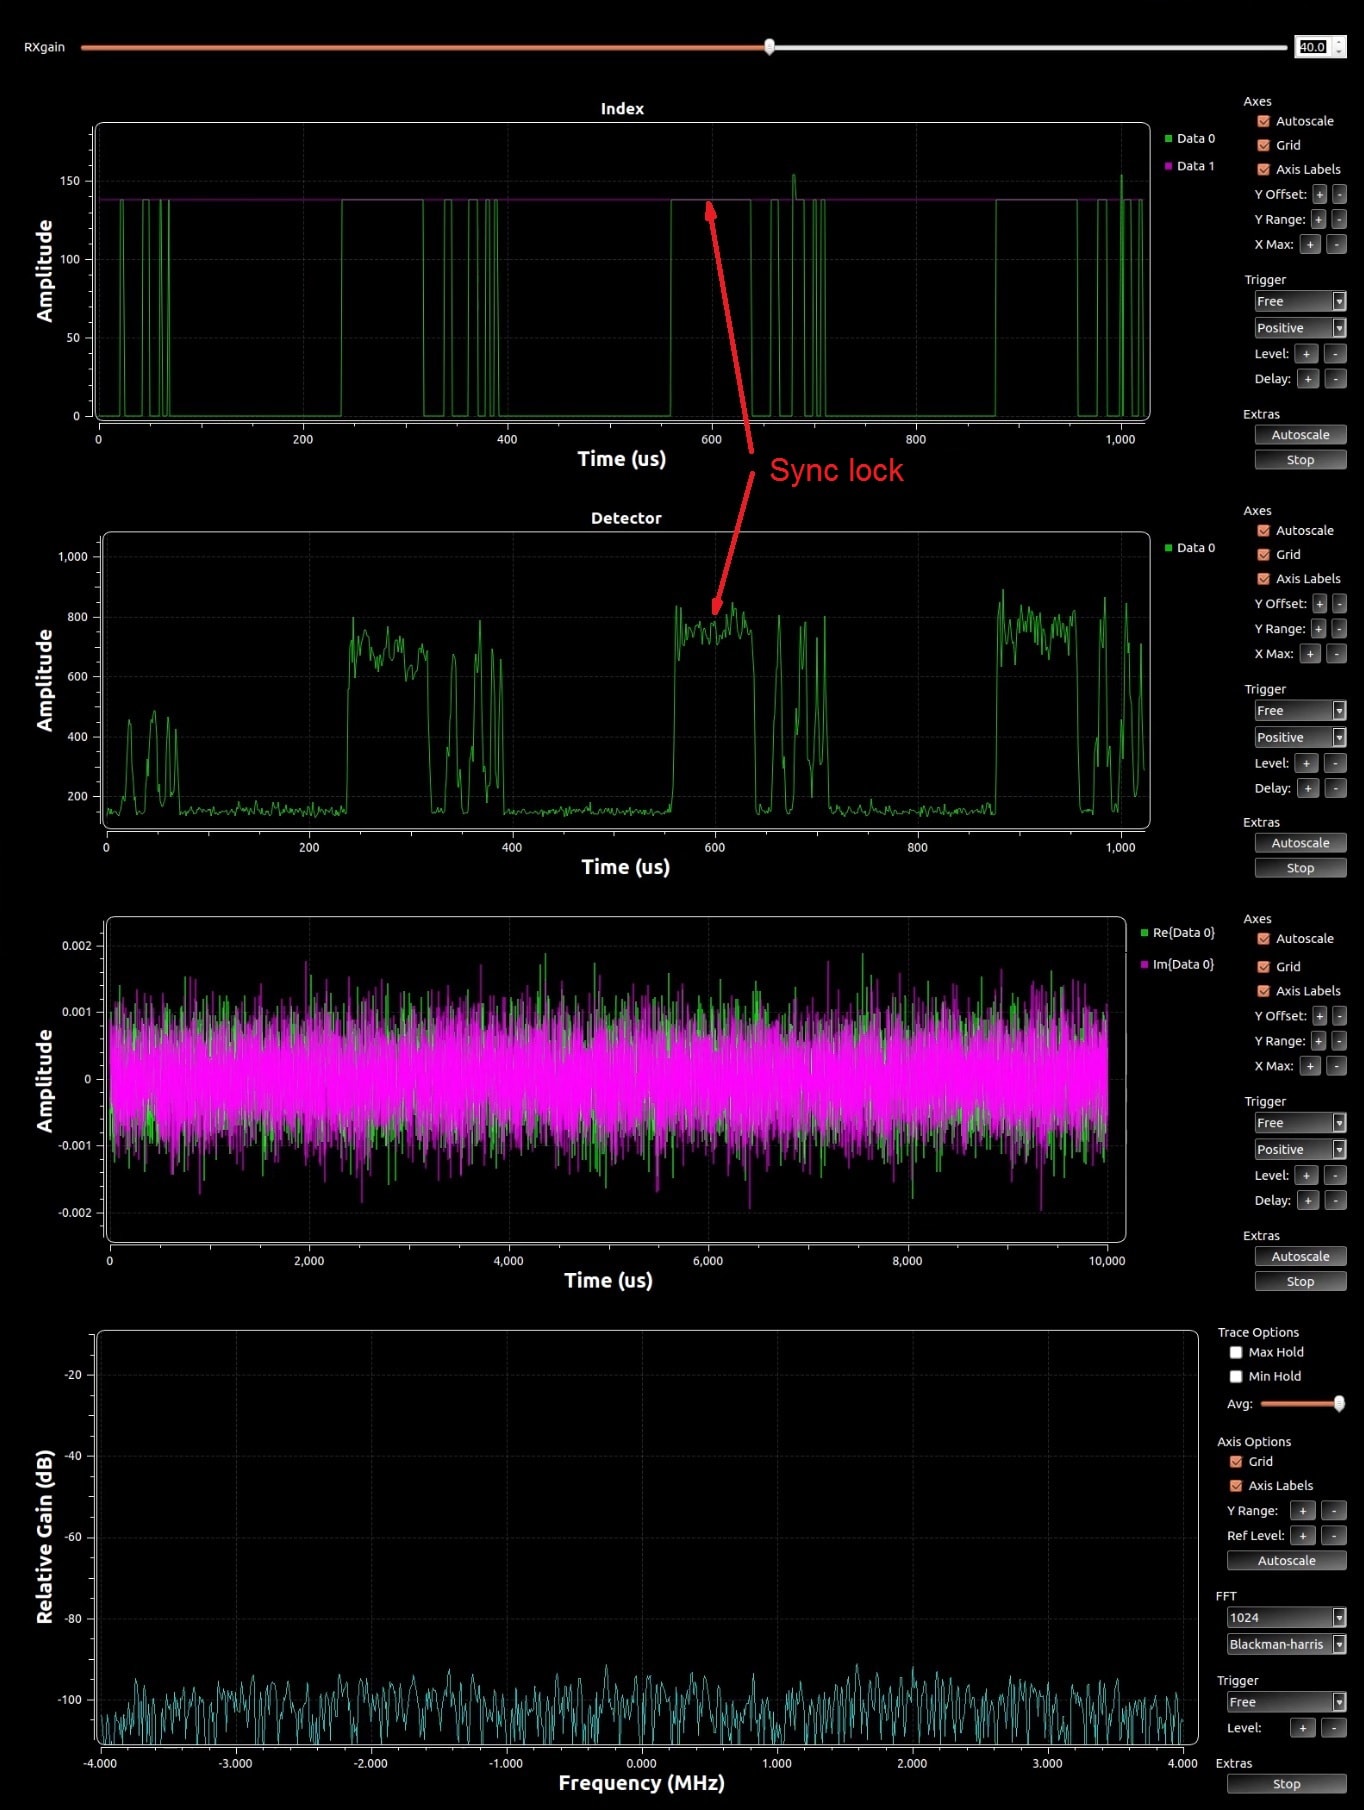Toggle Axis Labels checkbox in frequency plot
This screenshot has height=1810, width=1364.
[x=1236, y=1486]
